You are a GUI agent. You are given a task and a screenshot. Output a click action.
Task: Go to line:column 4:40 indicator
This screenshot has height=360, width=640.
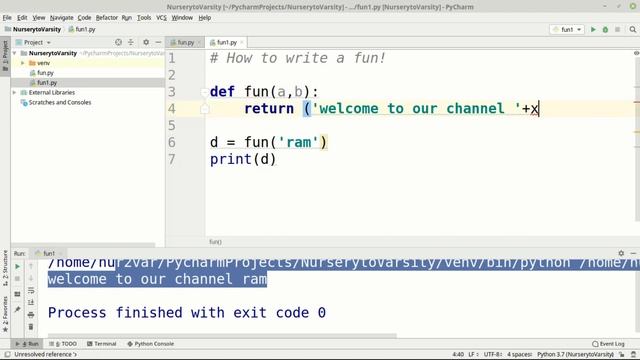[x=458, y=354]
